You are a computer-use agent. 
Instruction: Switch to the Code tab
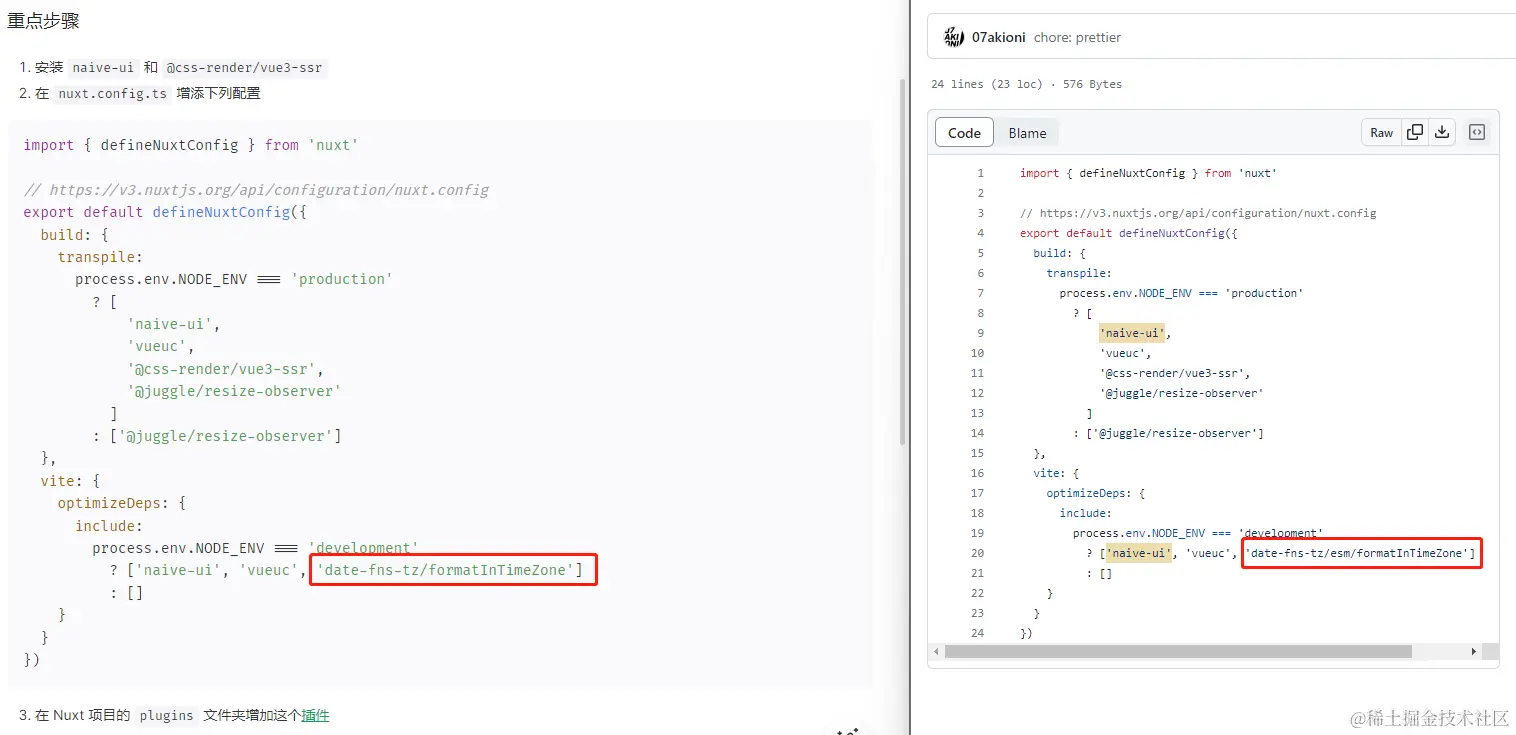[x=964, y=133]
